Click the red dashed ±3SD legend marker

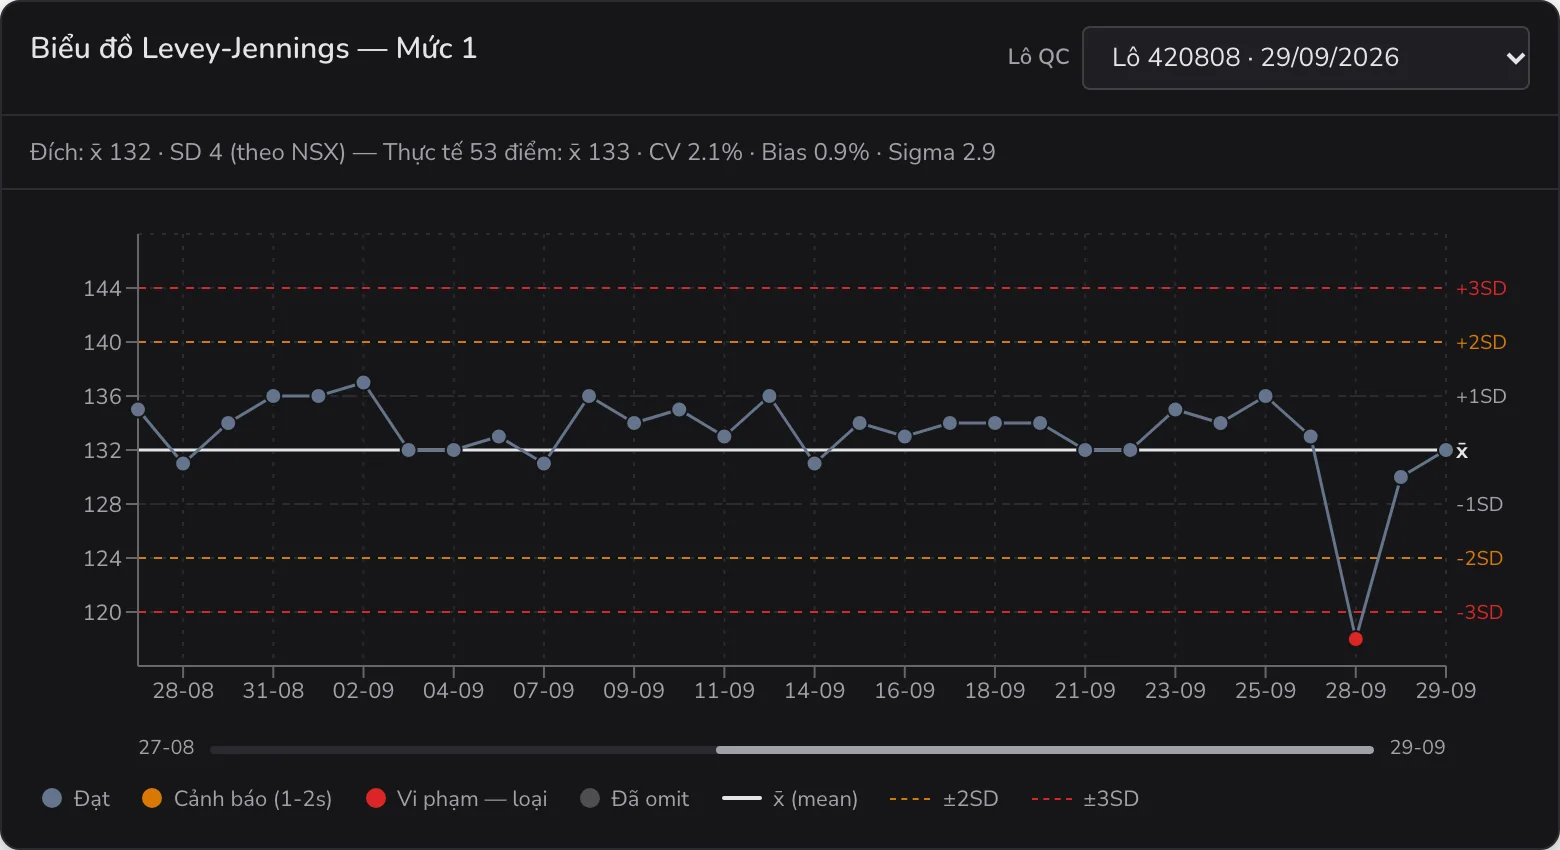point(1052,799)
